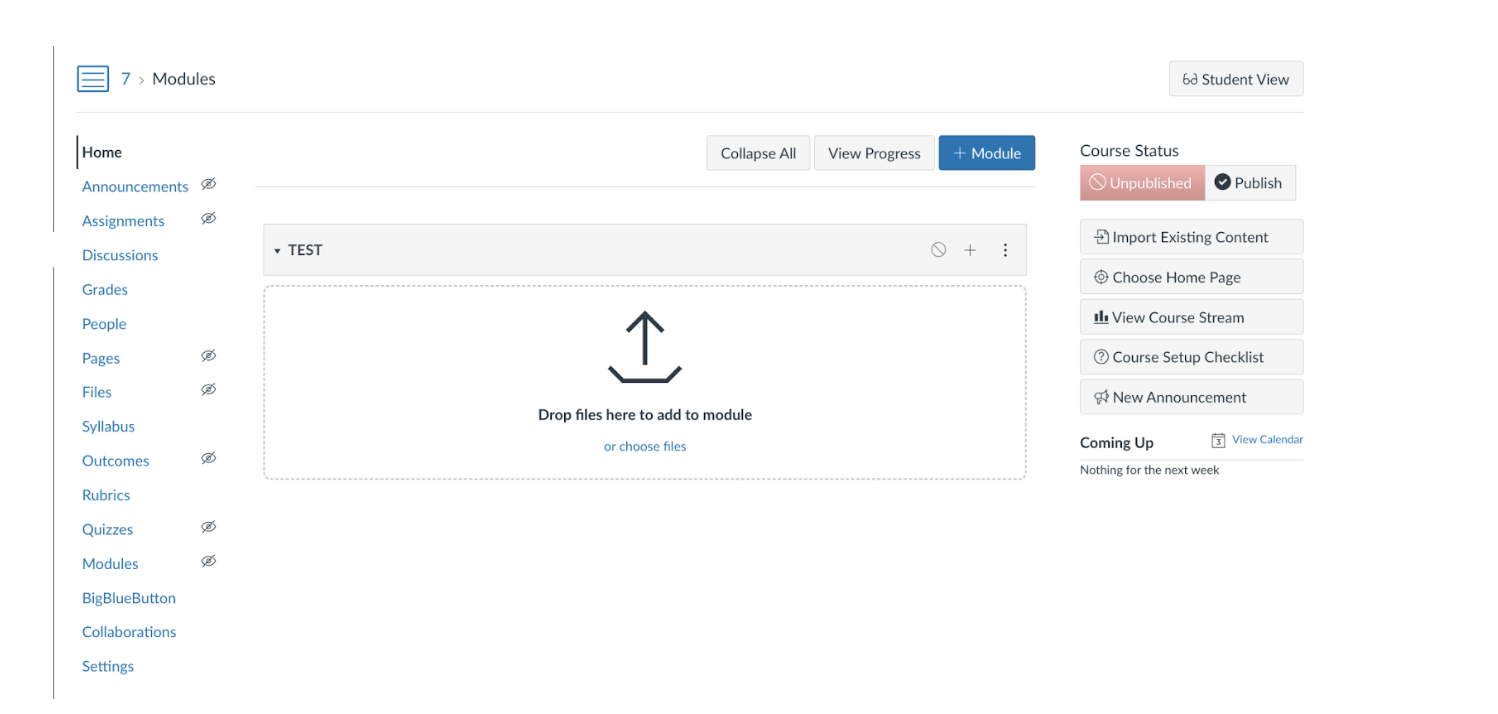The width and height of the screenshot is (1498, 714).
Task: Select People in the sidebar
Action: (104, 324)
